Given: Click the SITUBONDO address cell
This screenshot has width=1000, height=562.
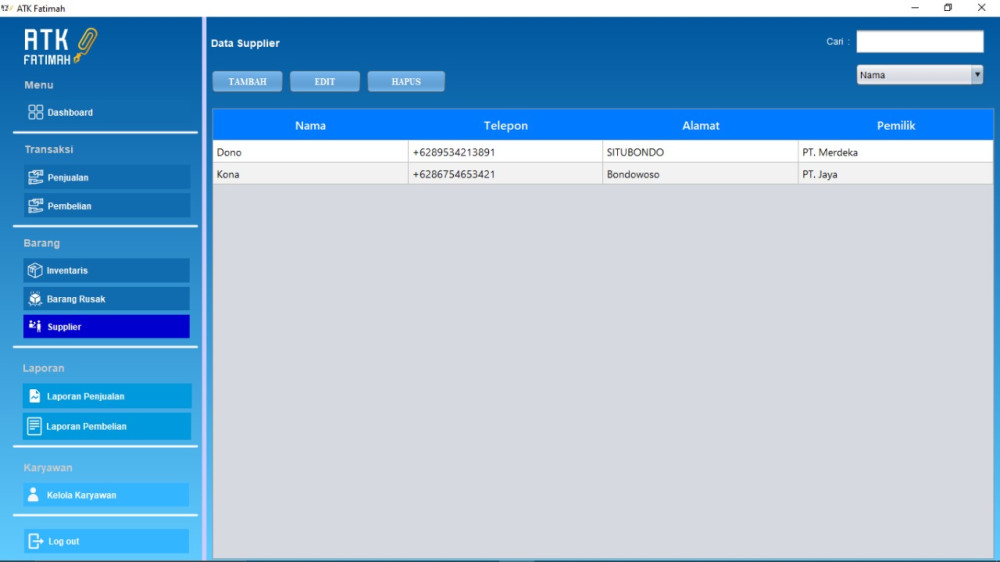Looking at the screenshot, I should pos(700,152).
